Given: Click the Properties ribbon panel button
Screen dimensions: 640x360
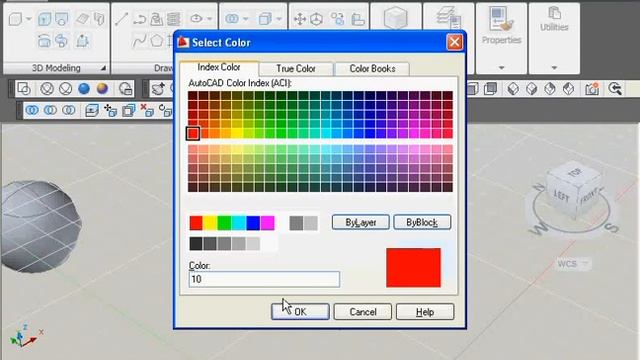Looking at the screenshot, I should pos(502,25).
